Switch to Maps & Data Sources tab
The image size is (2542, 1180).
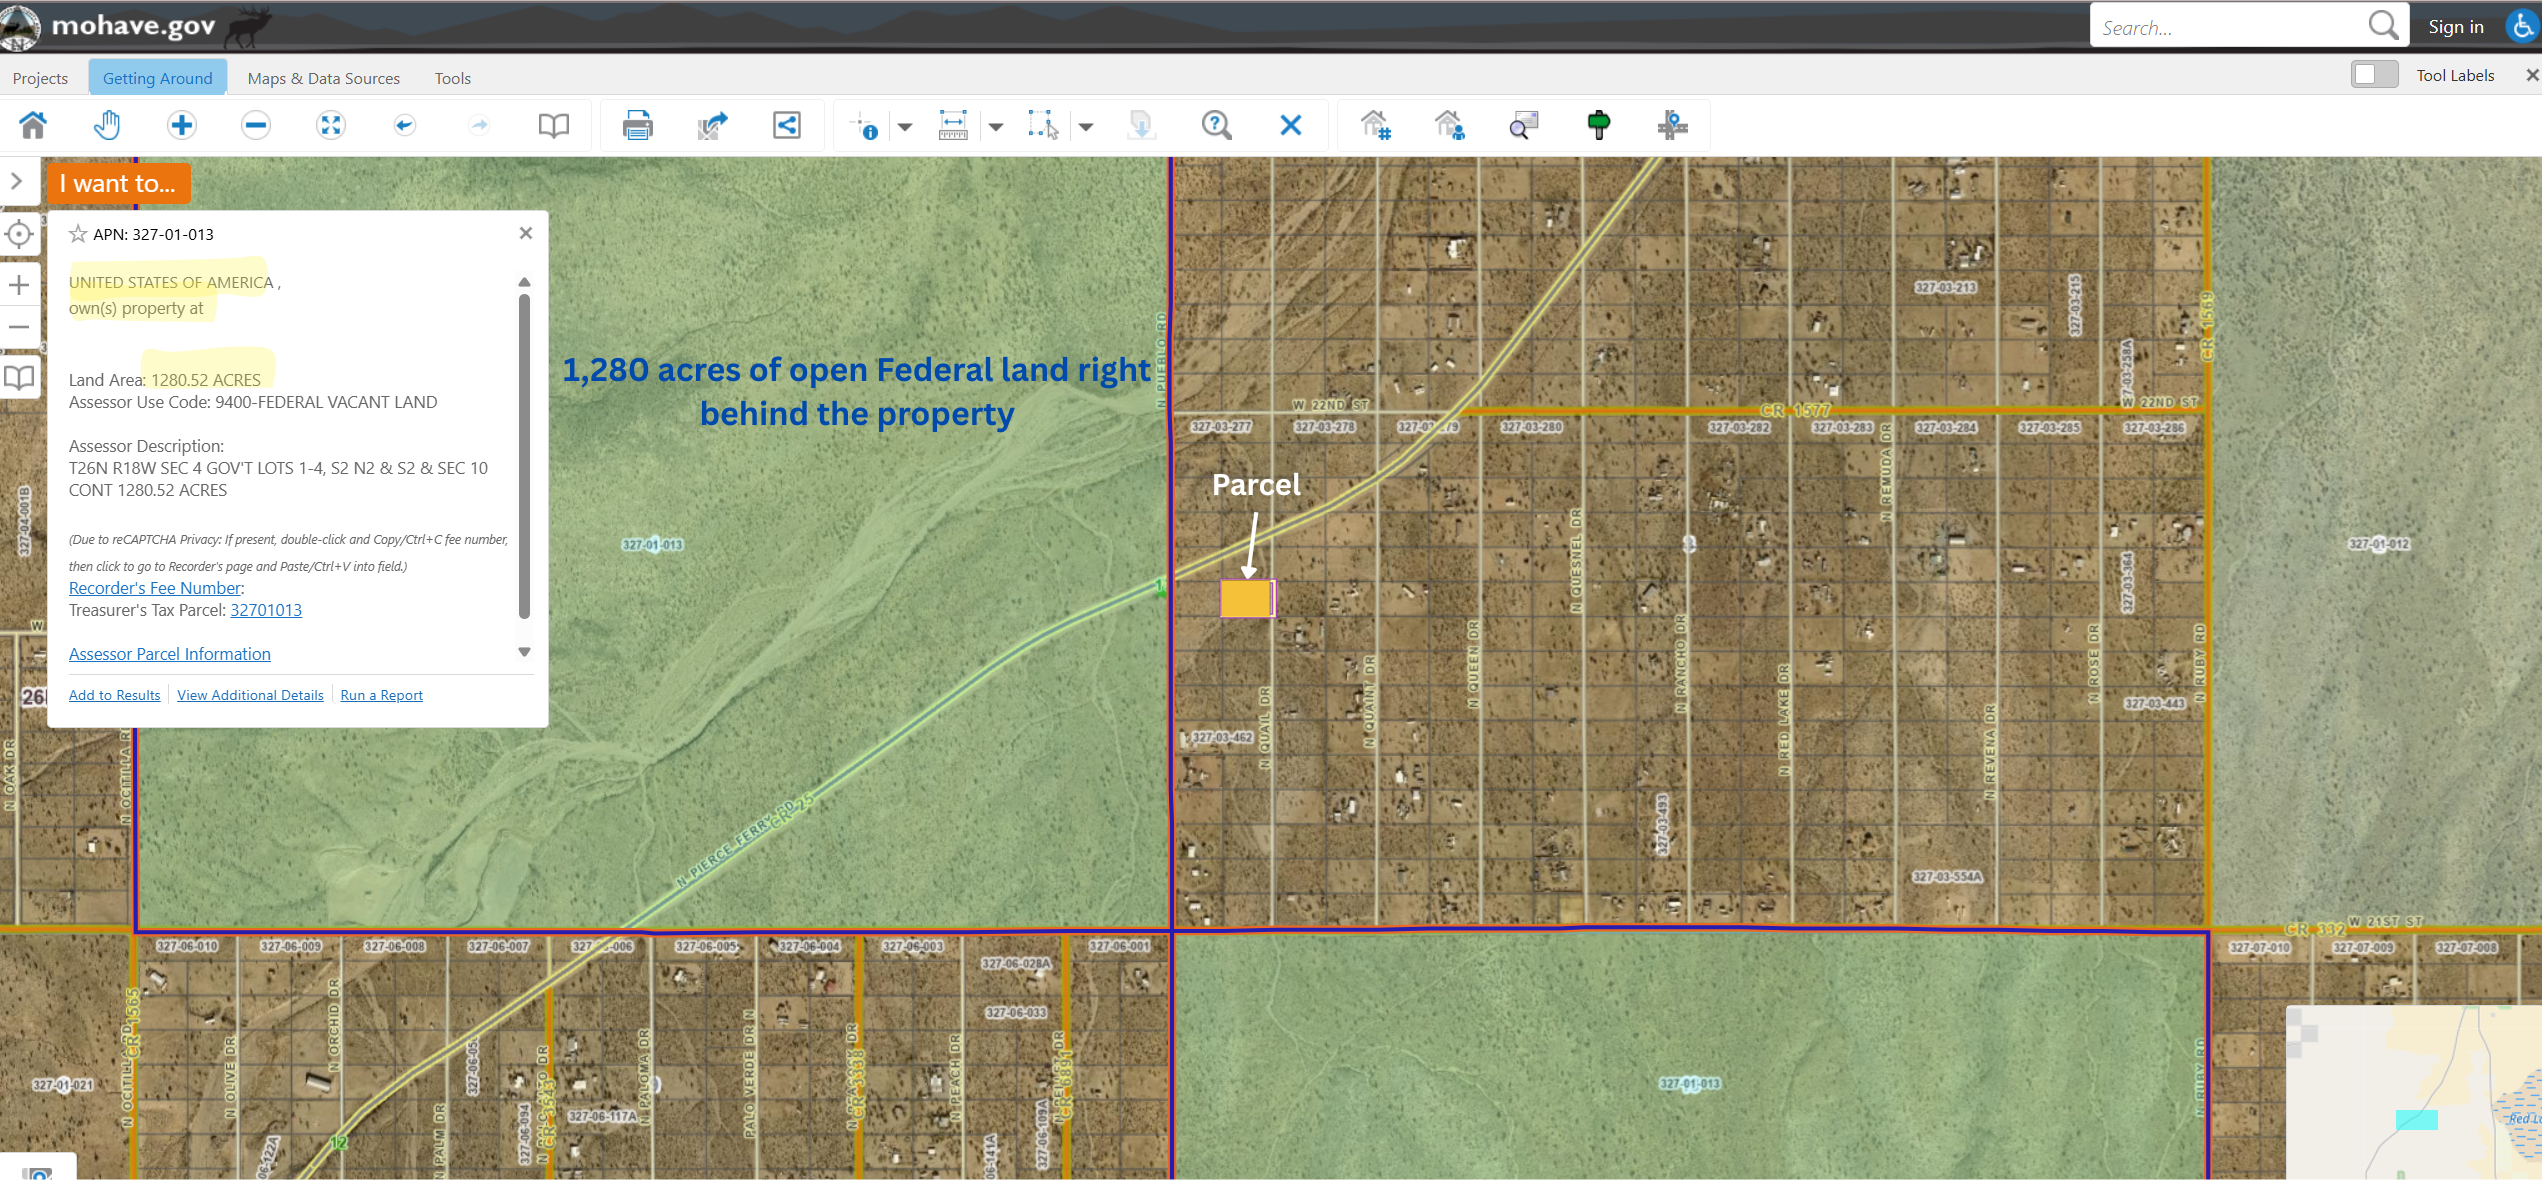coord(323,78)
